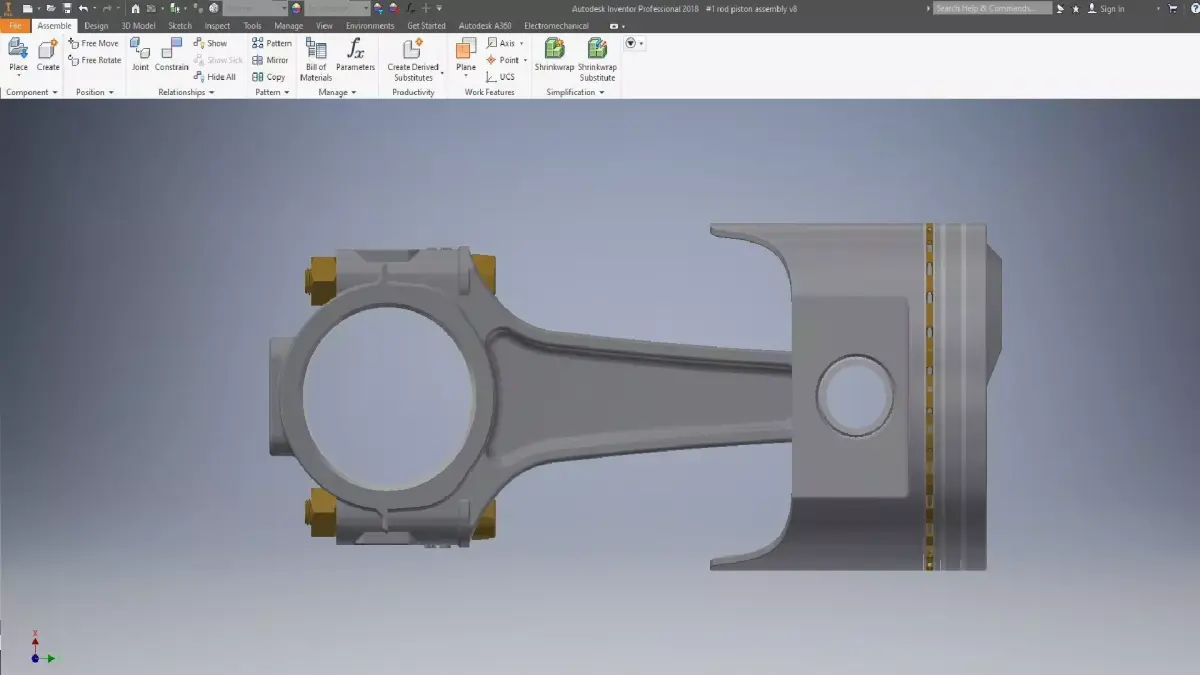Click the Copy components tool

[269, 77]
